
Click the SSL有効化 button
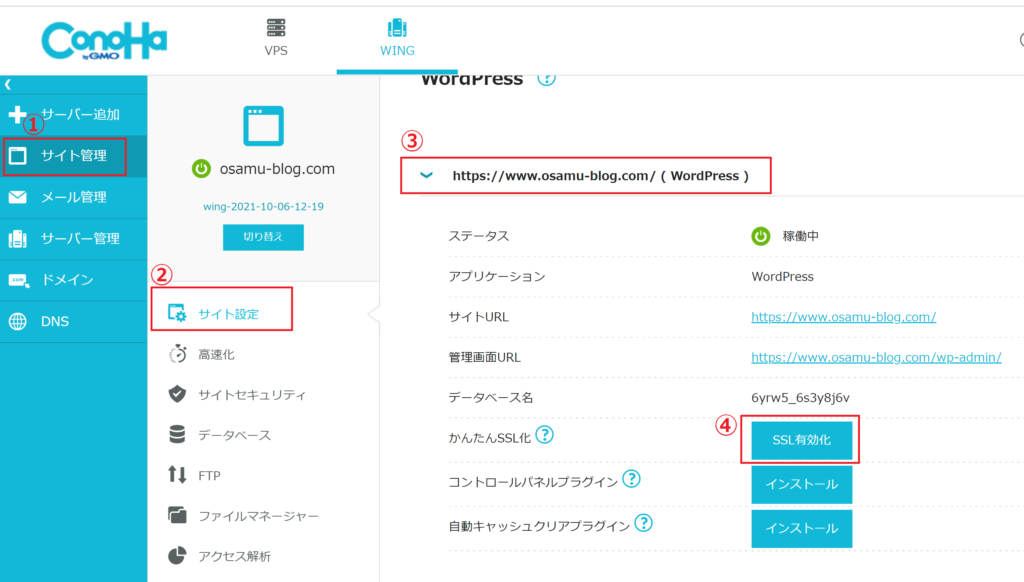(801, 440)
